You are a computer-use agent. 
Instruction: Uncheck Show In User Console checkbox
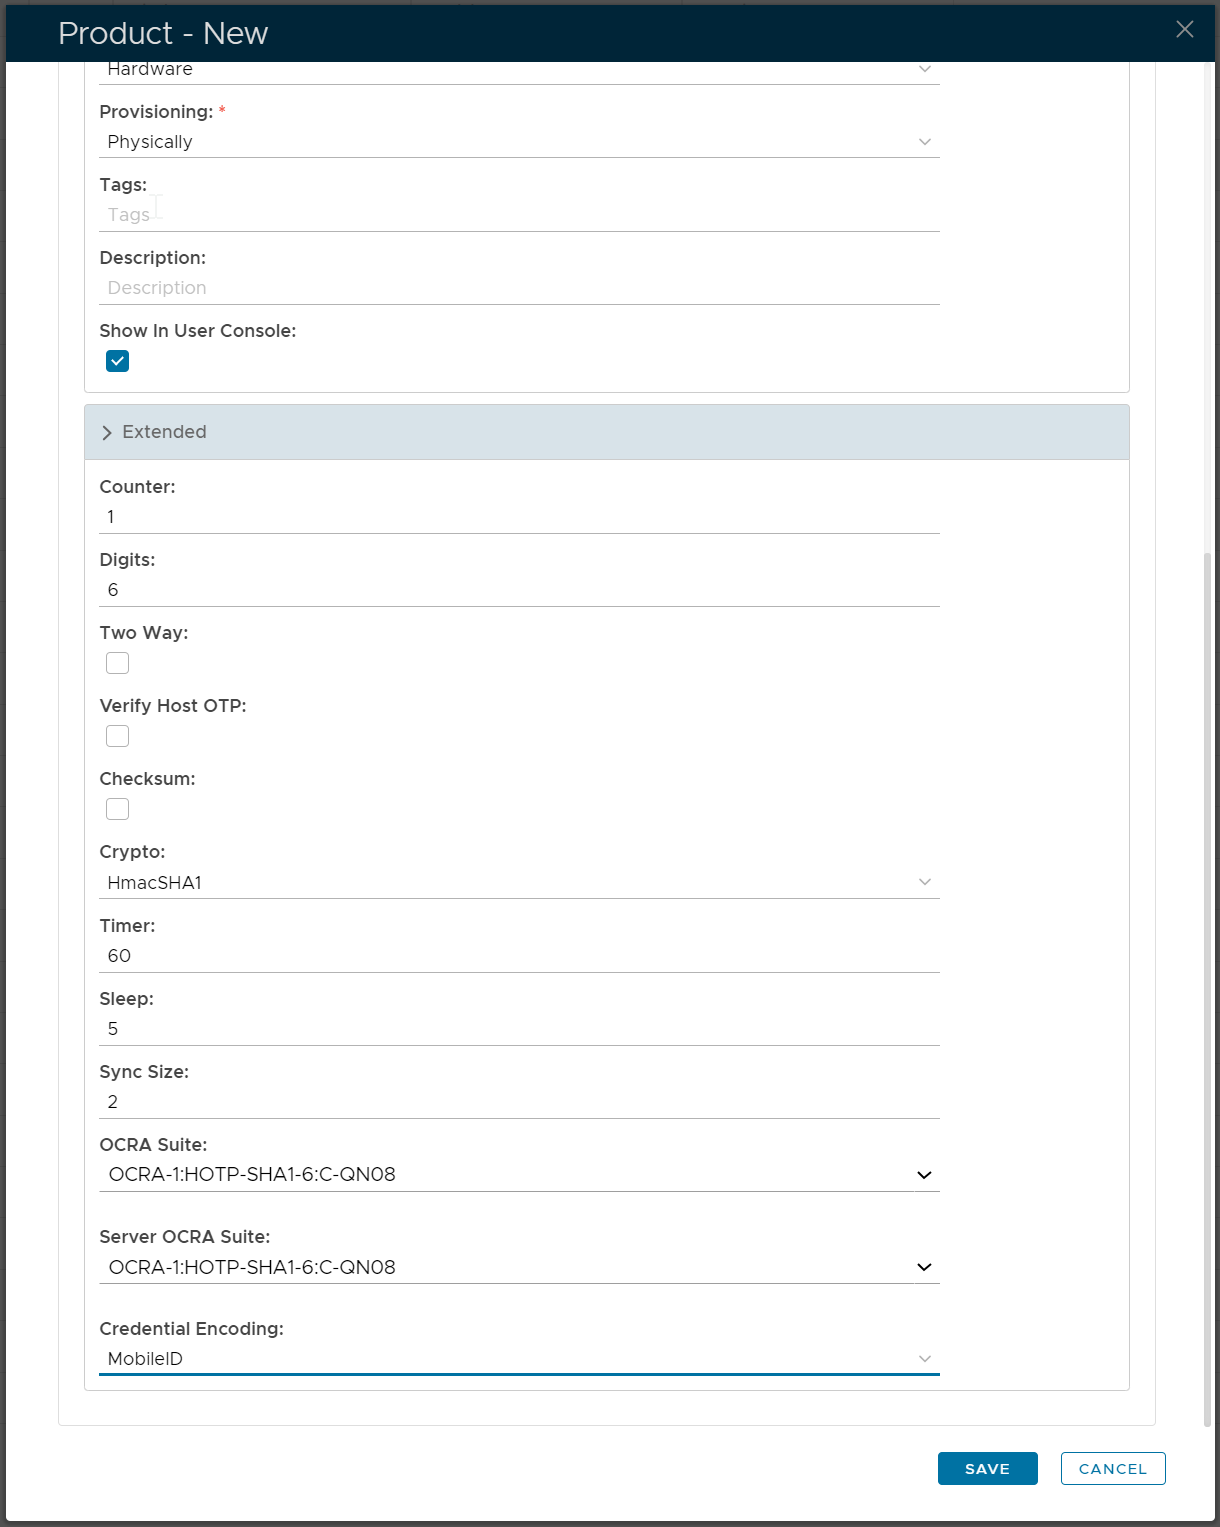118,361
